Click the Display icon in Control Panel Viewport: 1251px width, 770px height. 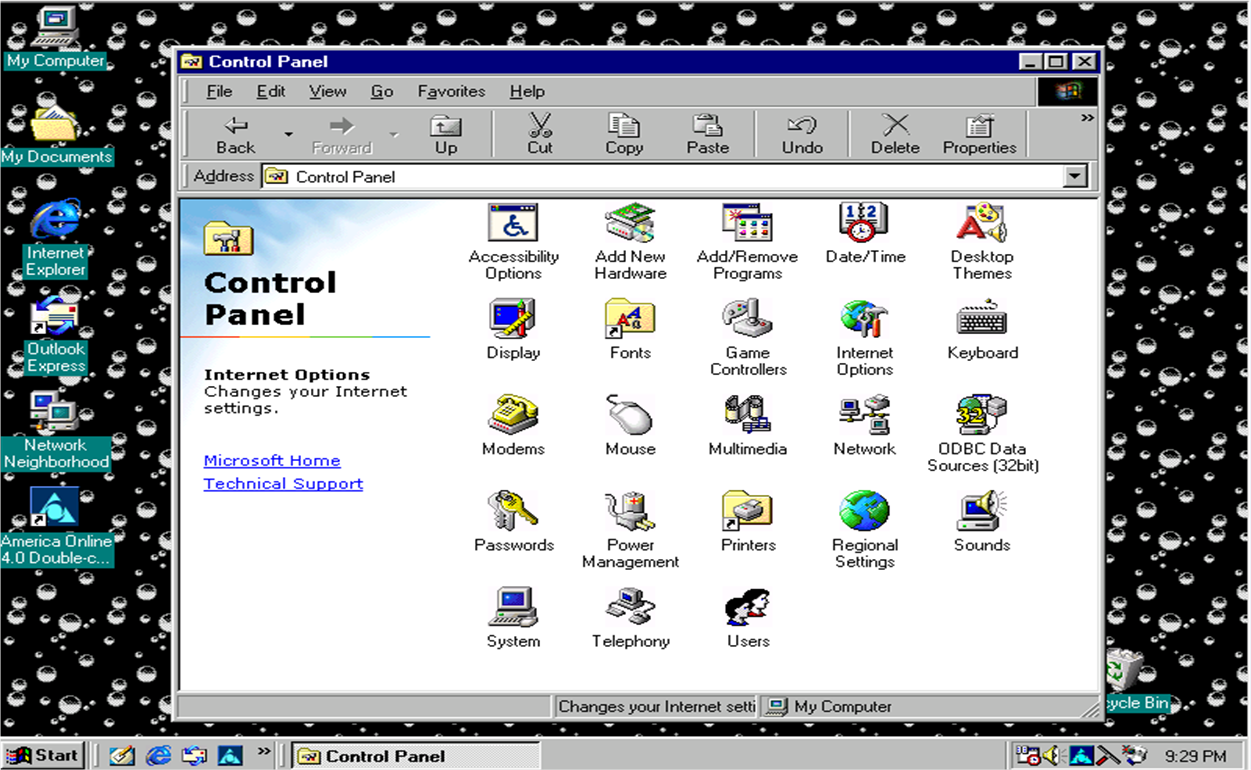(513, 319)
